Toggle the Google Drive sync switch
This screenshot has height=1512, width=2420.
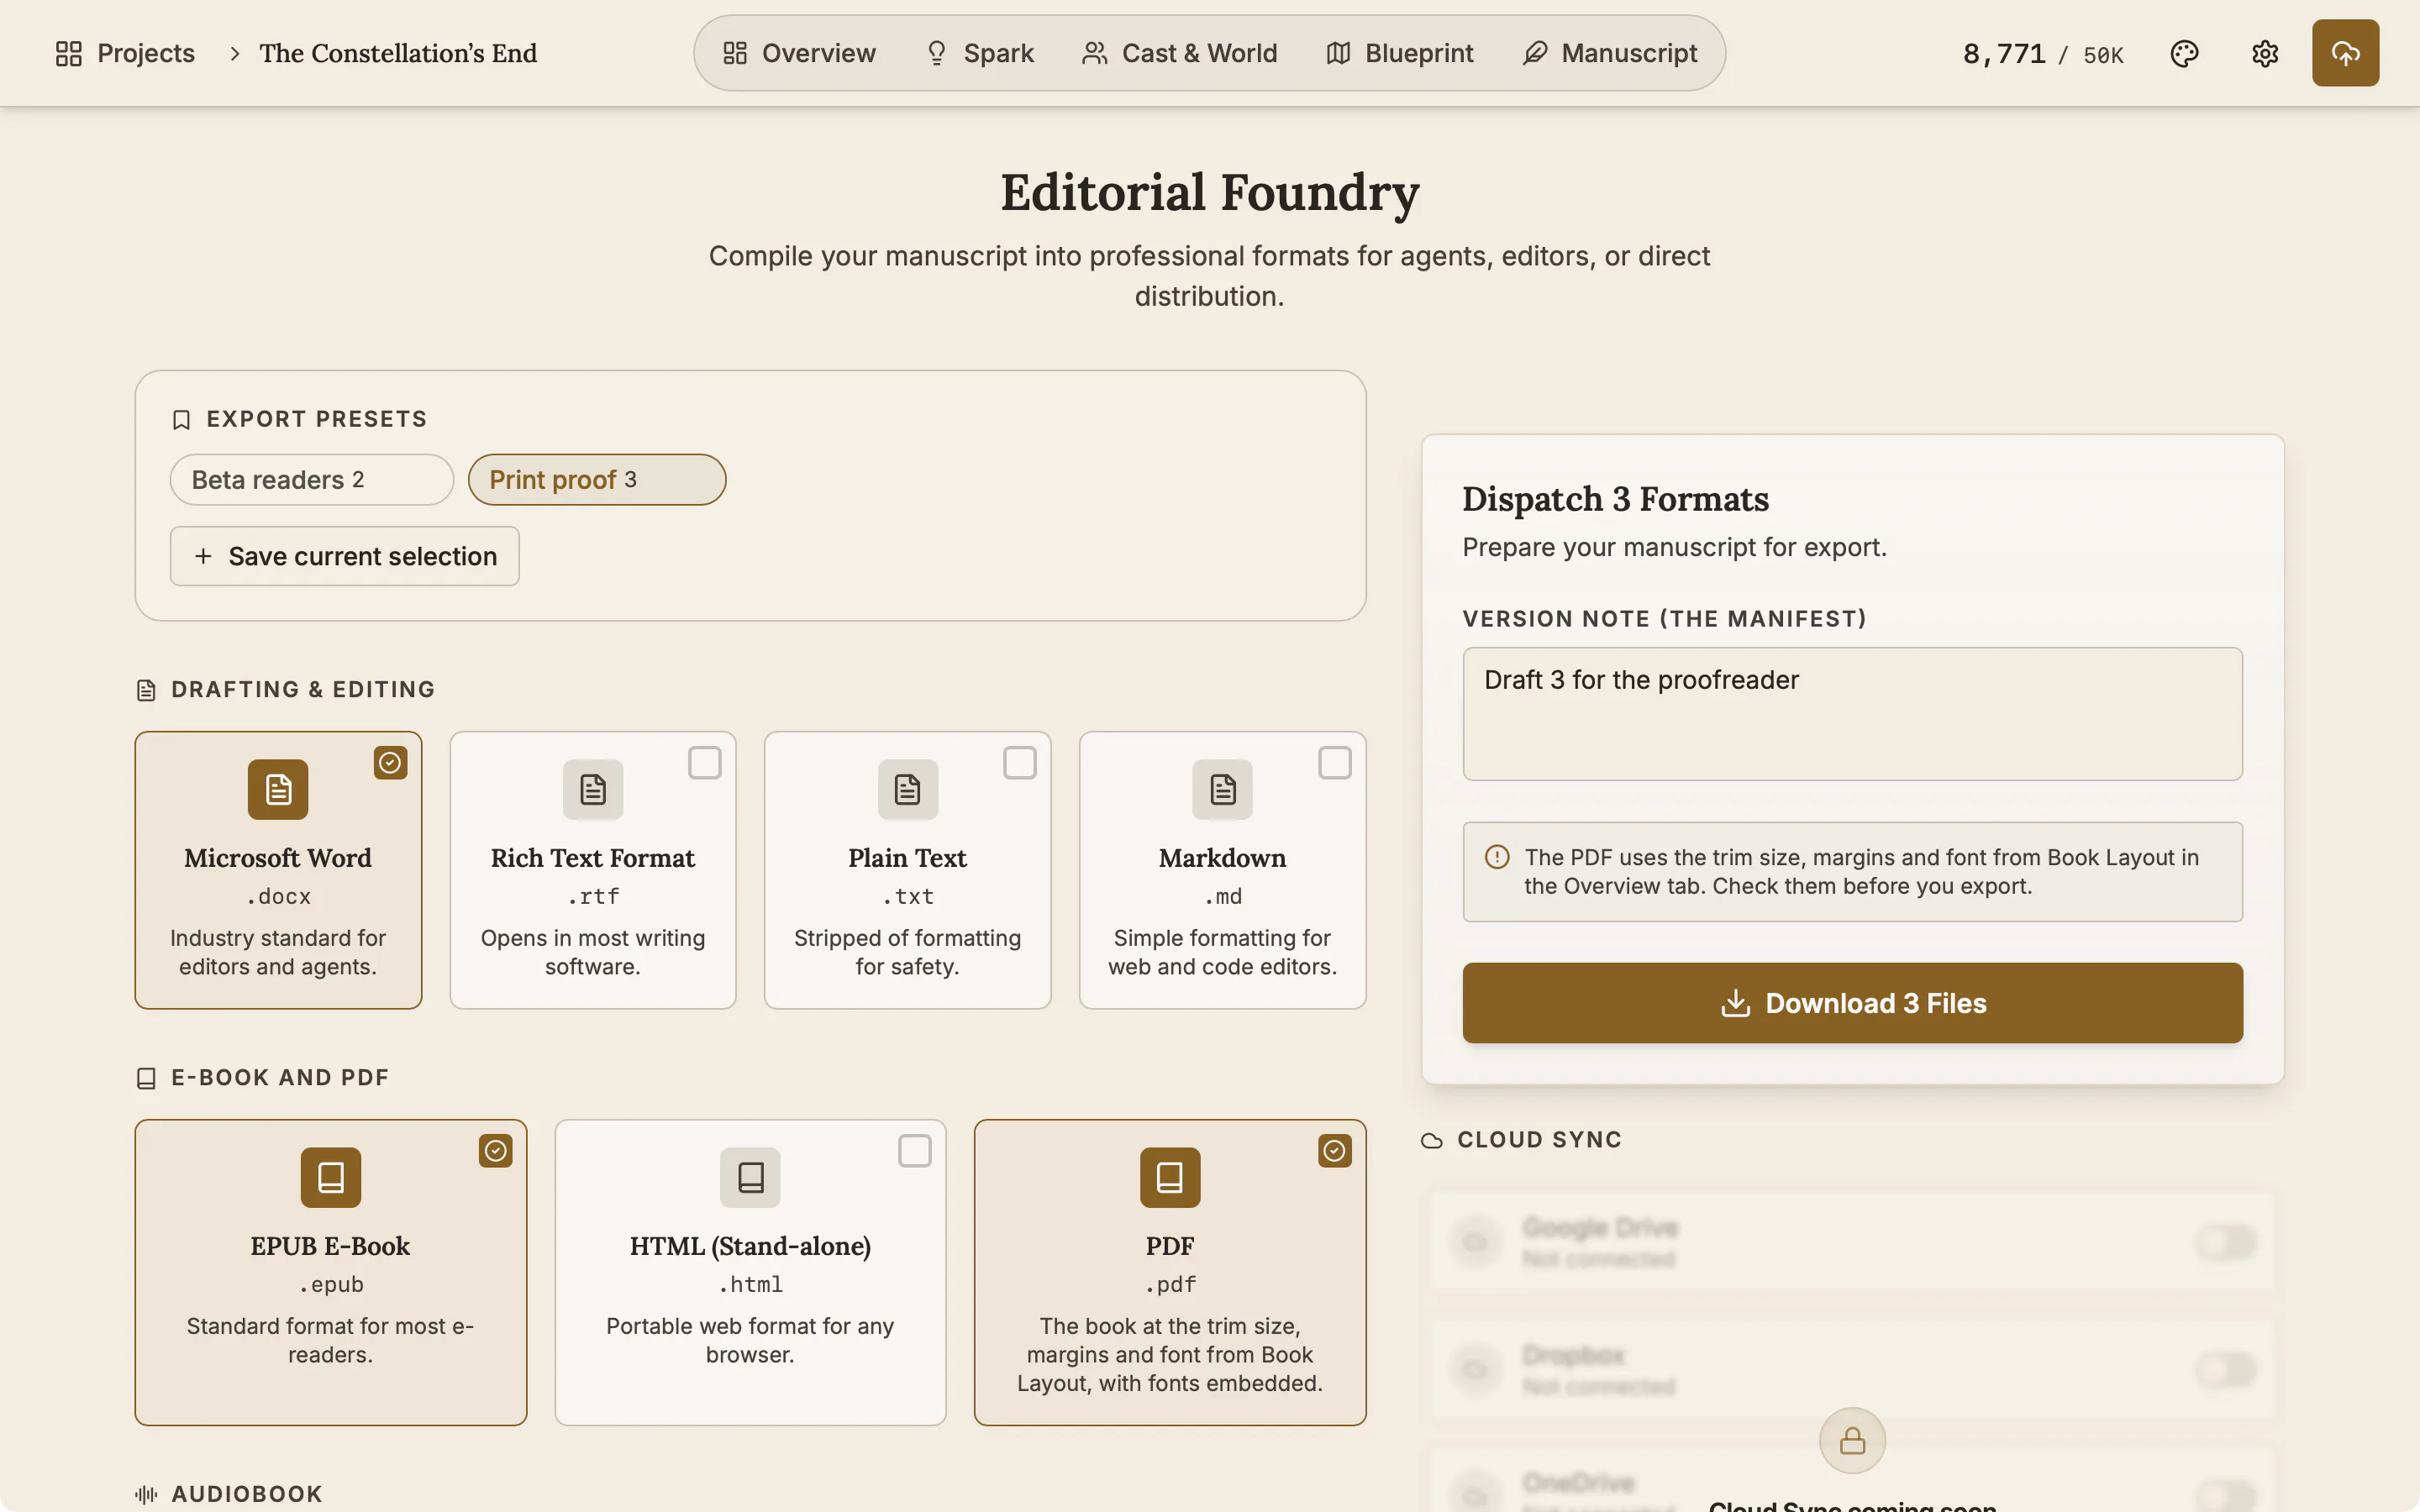(x=2226, y=1242)
